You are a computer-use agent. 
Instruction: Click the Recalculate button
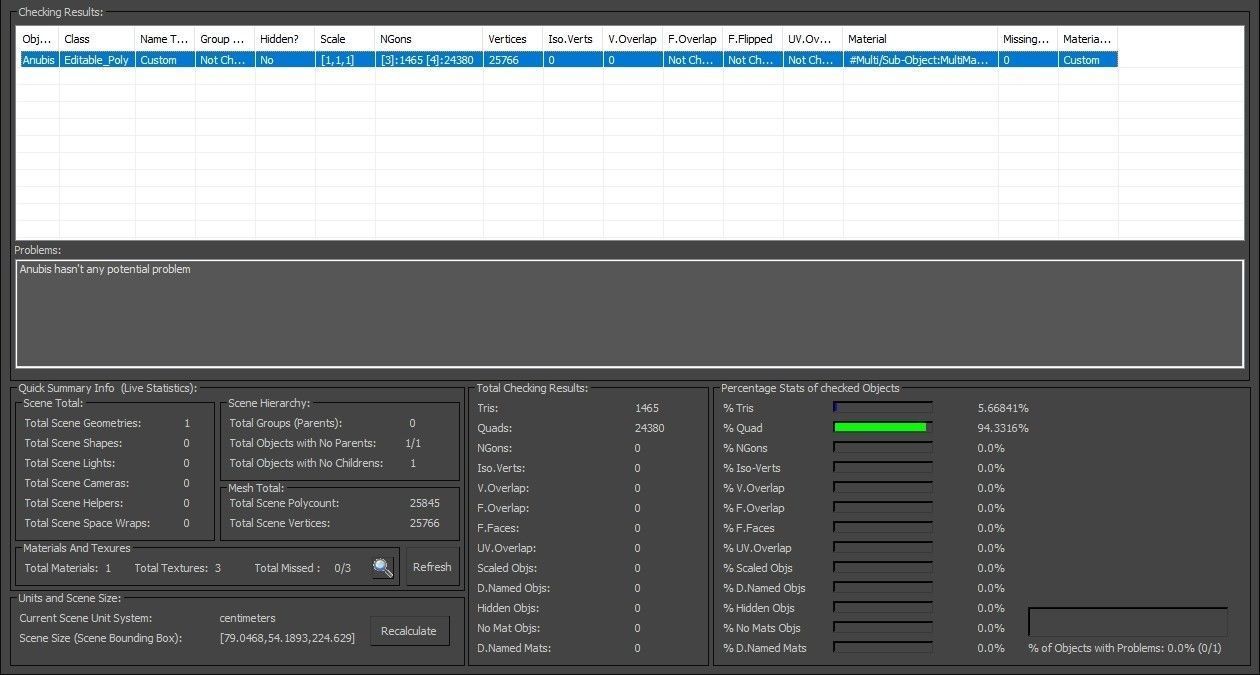[x=409, y=631]
